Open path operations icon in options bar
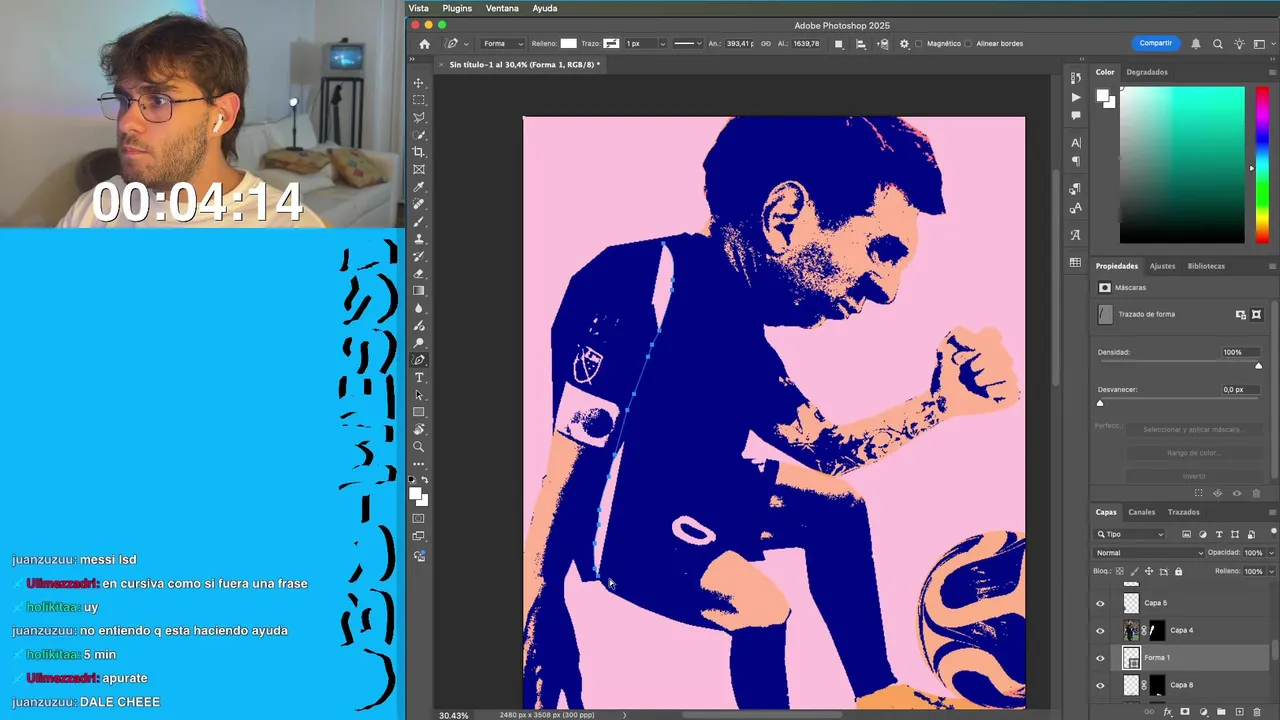The image size is (1280, 720). point(838,44)
